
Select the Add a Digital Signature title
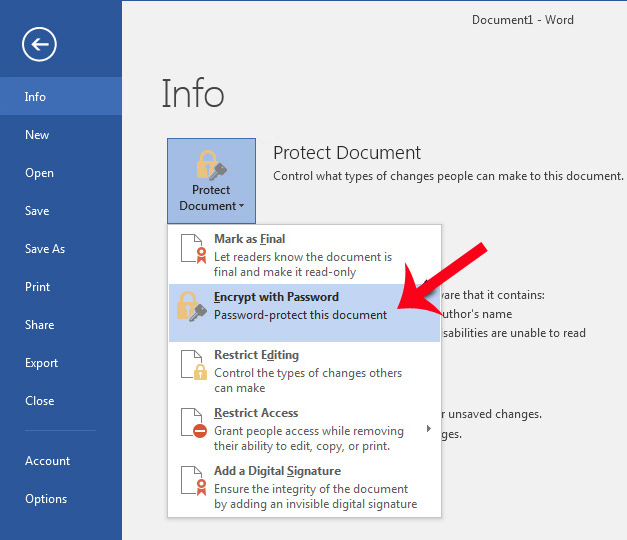coord(278,471)
